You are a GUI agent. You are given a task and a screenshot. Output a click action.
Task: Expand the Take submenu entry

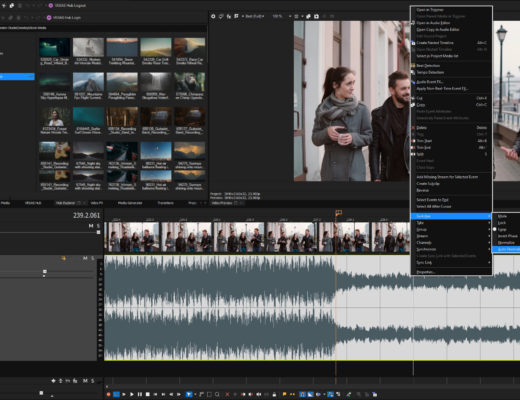pos(451,223)
